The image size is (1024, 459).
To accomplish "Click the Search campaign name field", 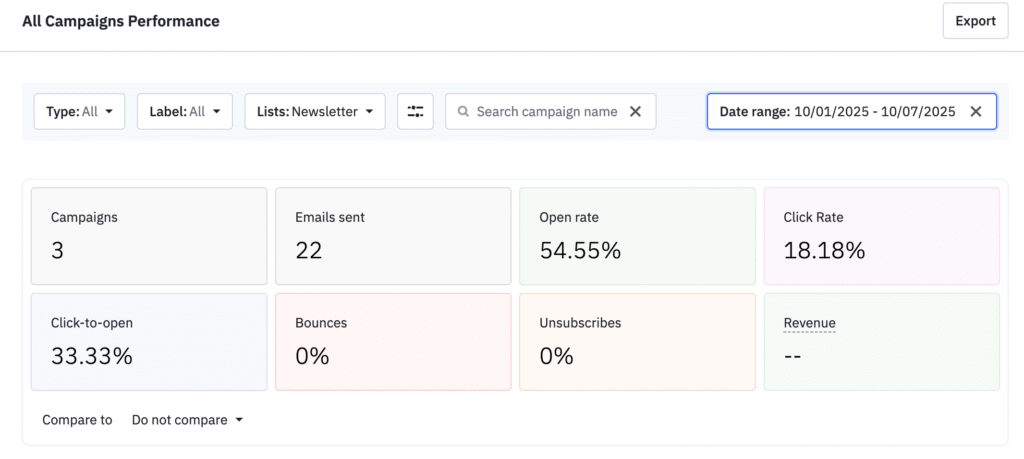I will [551, 112].
